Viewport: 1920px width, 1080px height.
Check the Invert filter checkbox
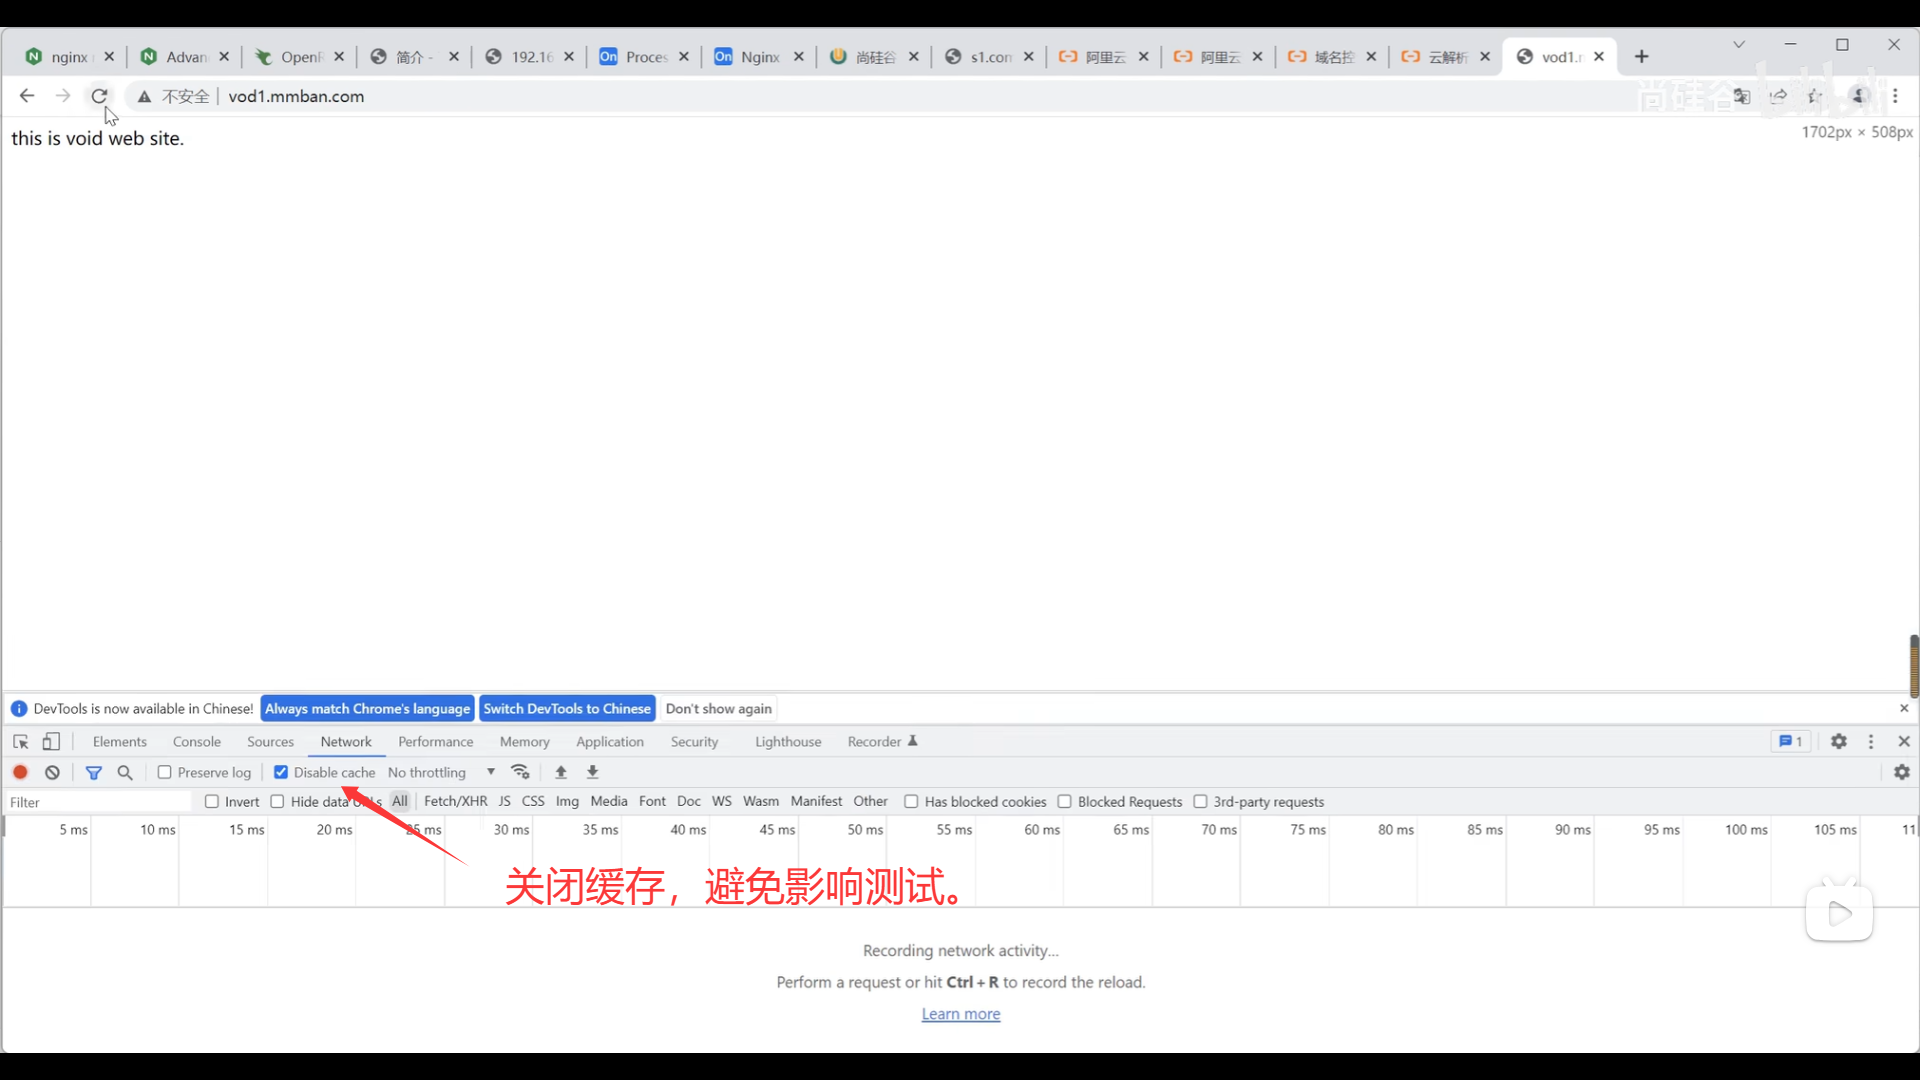coord(212,802)
